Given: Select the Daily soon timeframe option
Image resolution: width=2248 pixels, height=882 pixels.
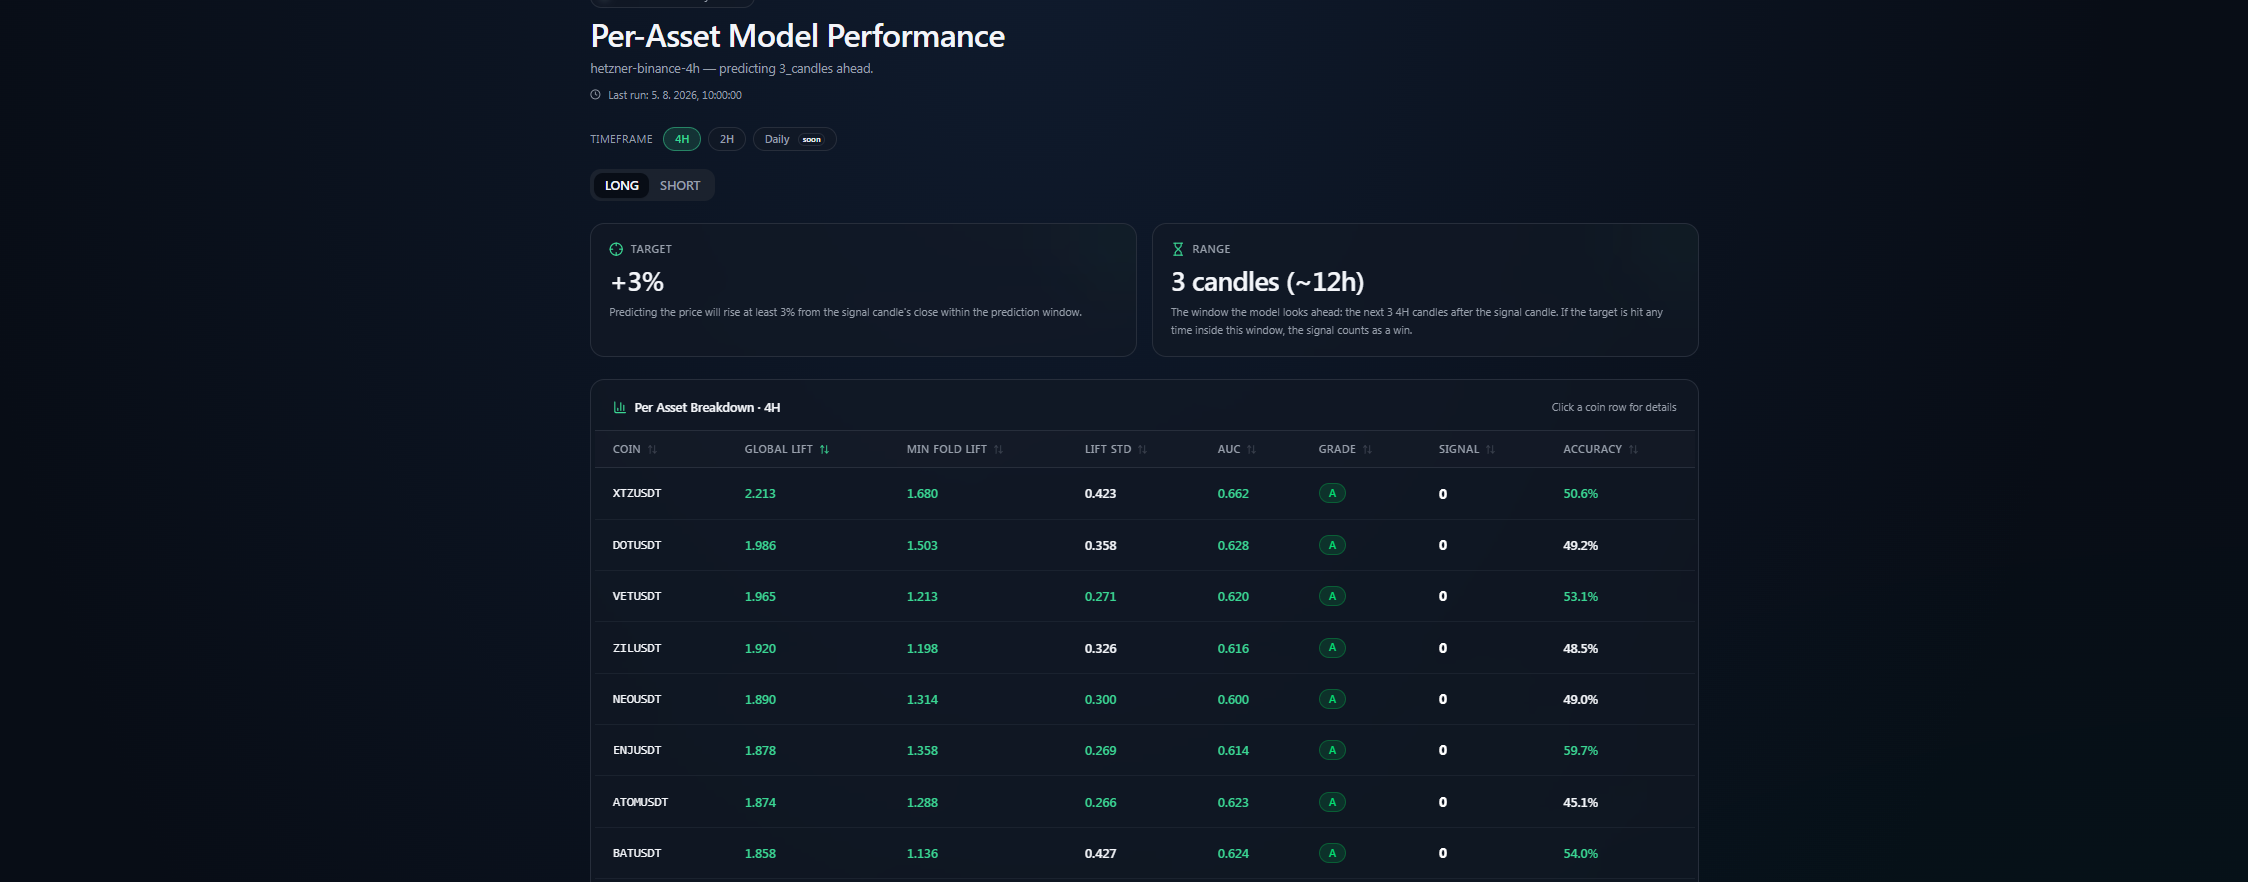Looking at the screenshot, I should point(794,139).
